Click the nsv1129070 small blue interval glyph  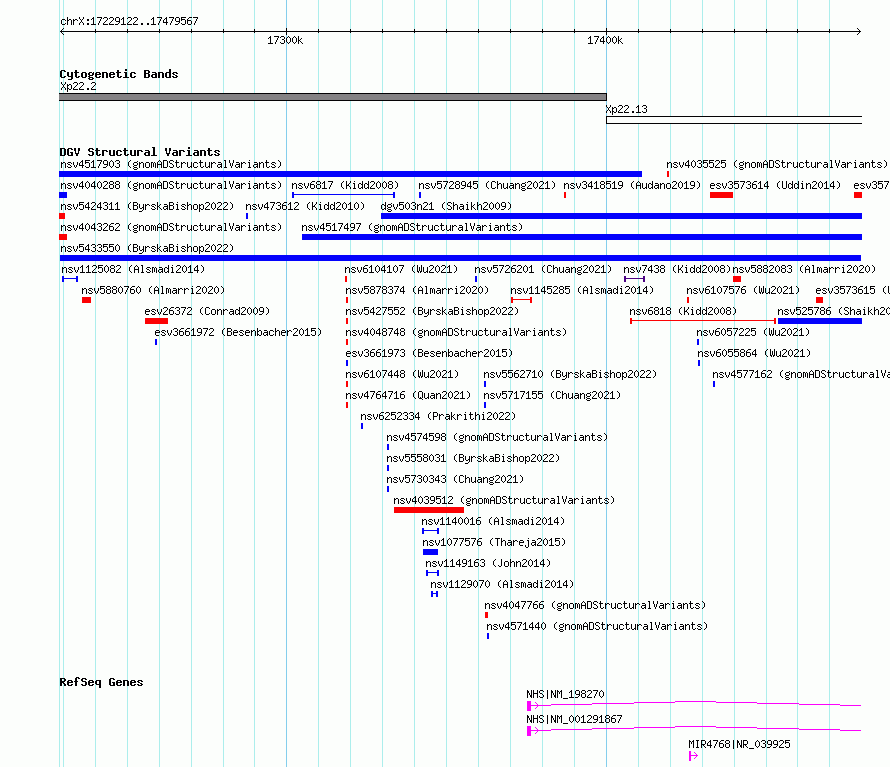click(434, 594)
